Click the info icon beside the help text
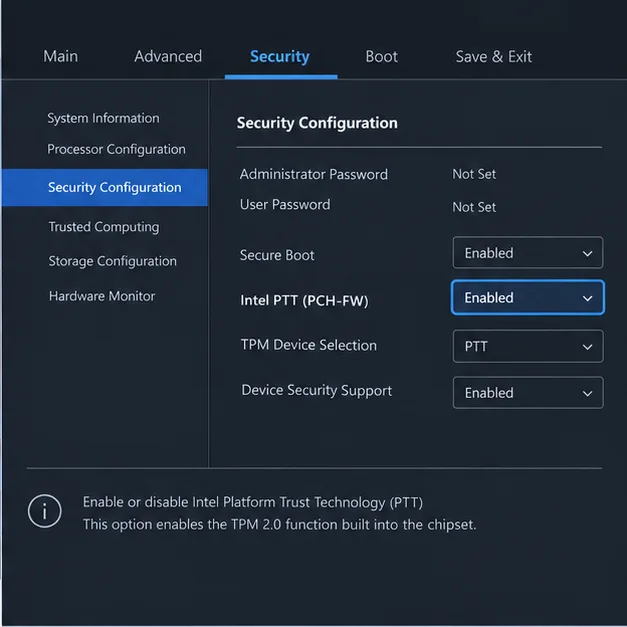The width and height of the screenshot is (627, 627). [x=44, y=511]
